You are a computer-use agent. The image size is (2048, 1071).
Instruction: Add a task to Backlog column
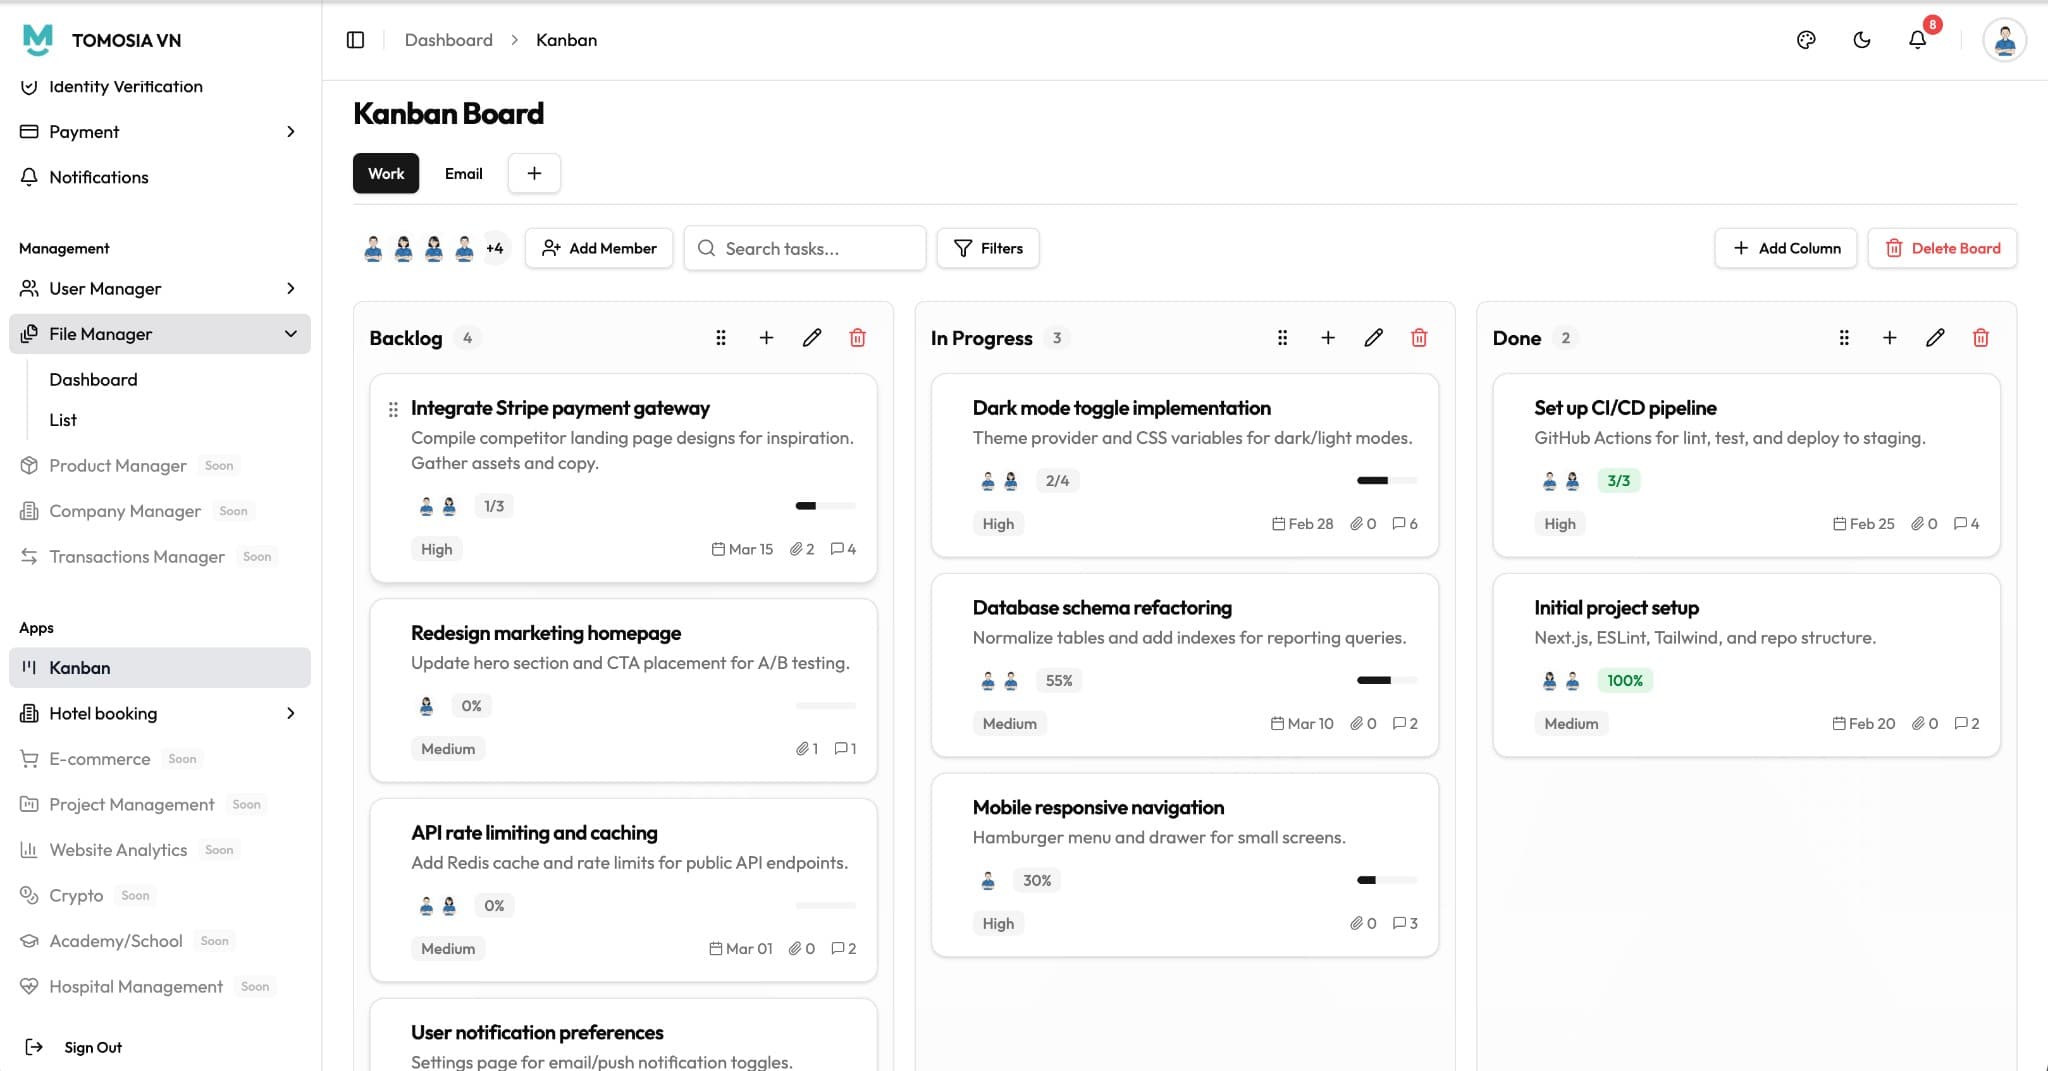tap(766, 338)
